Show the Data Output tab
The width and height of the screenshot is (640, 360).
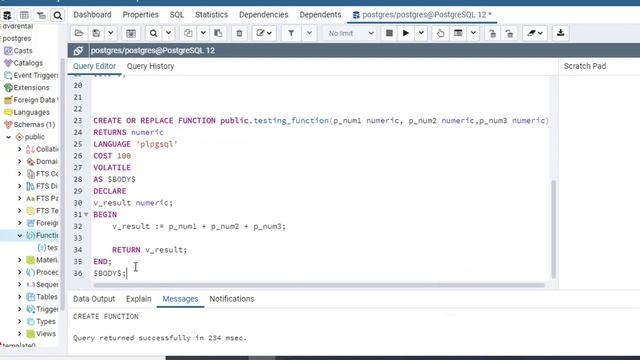94,299
